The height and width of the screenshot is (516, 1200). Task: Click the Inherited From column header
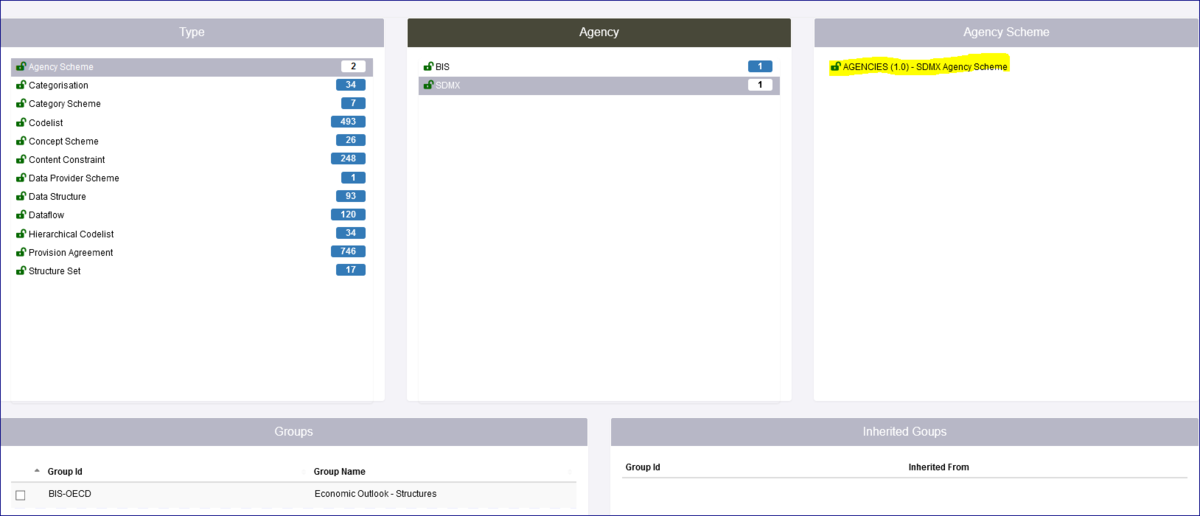point(938,468)
